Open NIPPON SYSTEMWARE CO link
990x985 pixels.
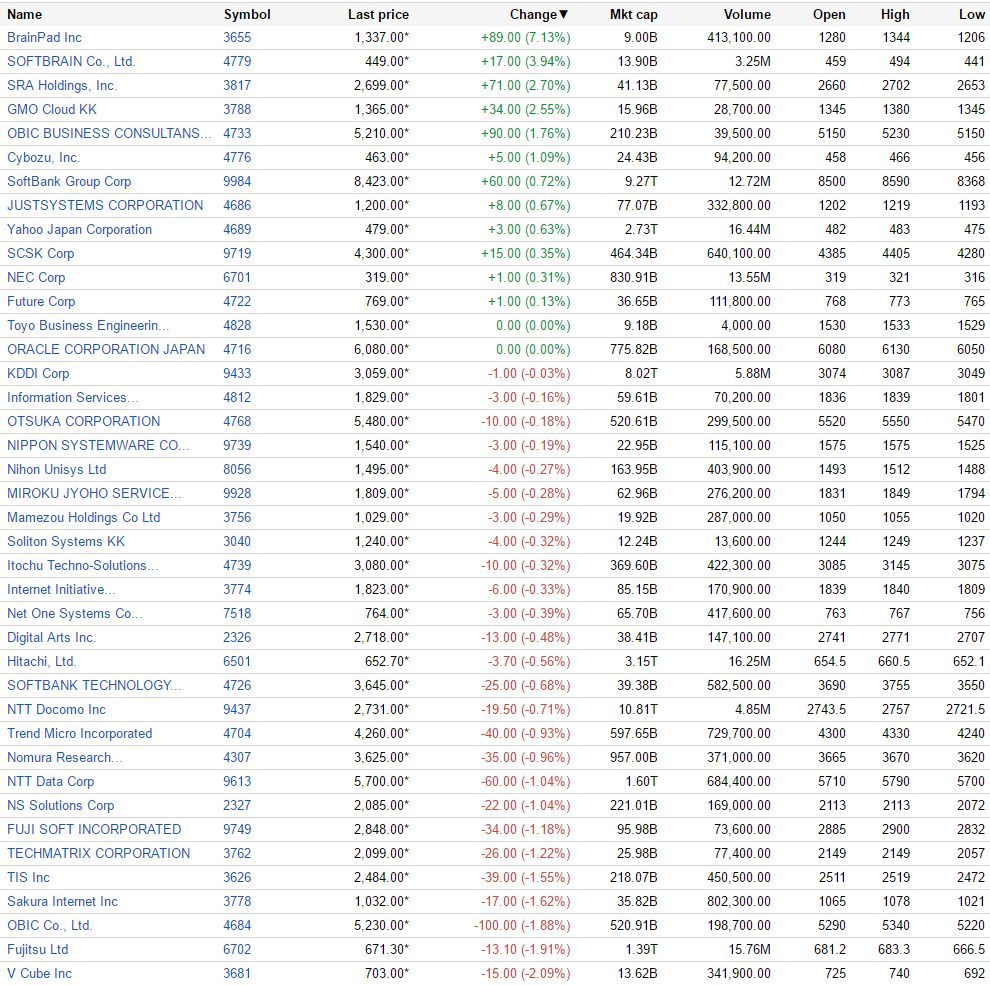click(x=98, y=445)
